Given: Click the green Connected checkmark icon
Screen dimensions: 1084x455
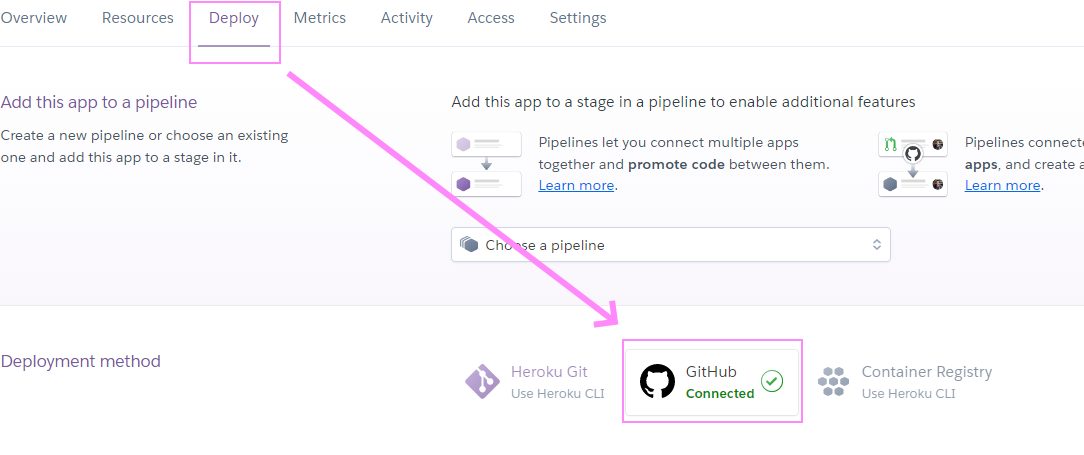Looking at the screenshot, I should point(772,381).
